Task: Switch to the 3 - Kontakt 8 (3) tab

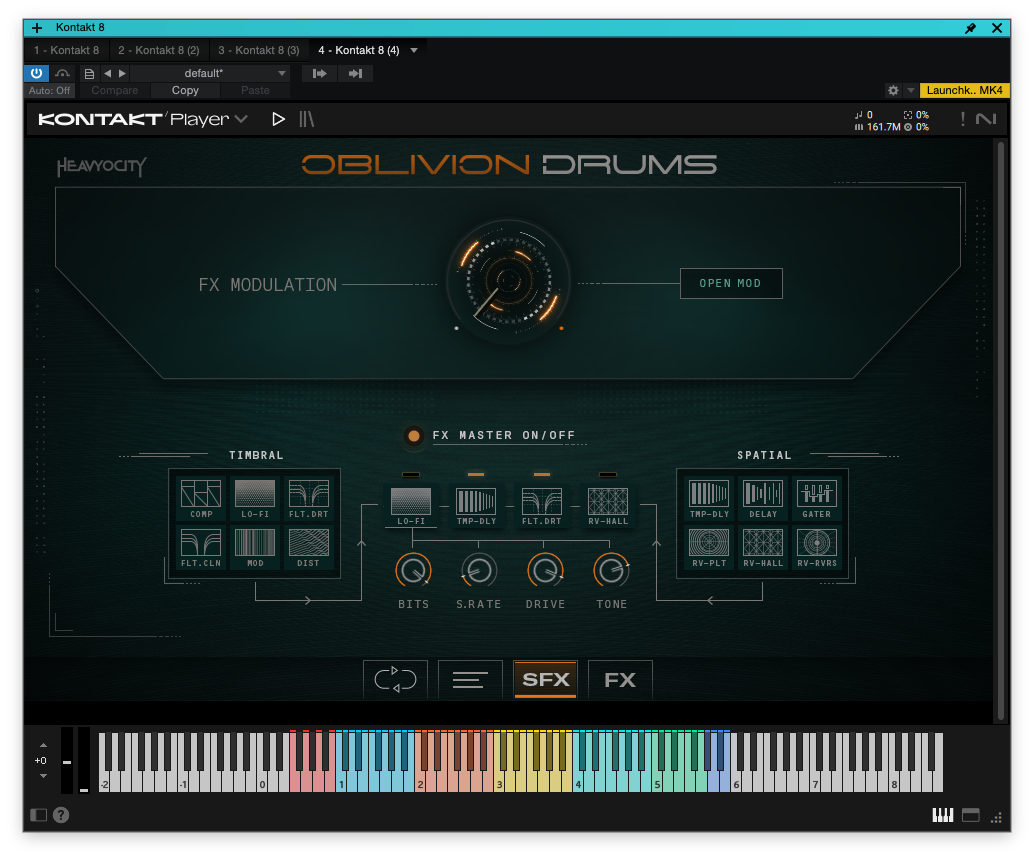Action: (258, 50)
